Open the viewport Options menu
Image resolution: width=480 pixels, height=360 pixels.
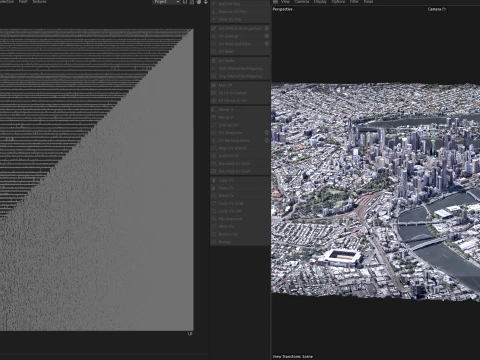point(338,2)
